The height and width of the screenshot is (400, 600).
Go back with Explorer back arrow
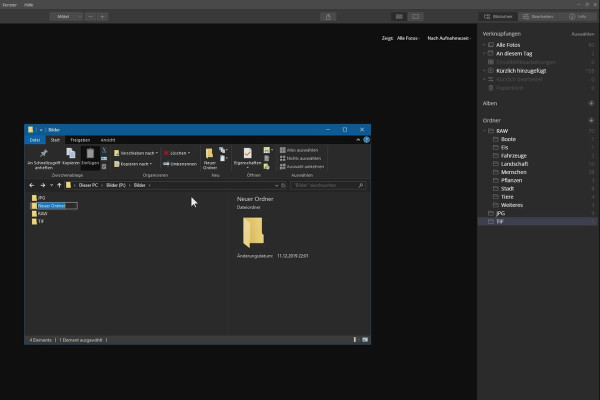point(32,185)
